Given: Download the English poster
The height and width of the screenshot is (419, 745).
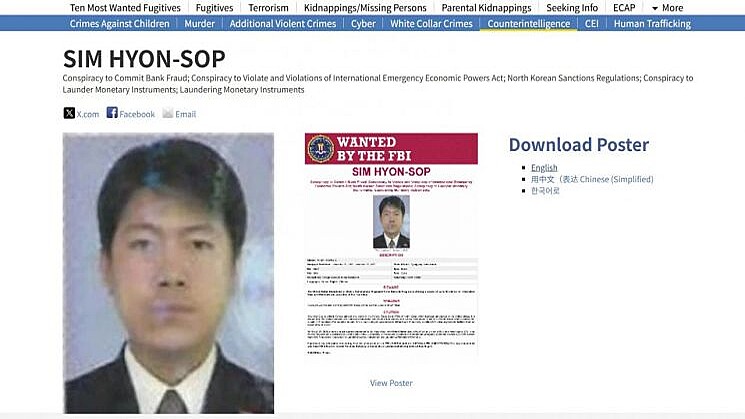Looking at the screenshot, I should pos(544,168).
